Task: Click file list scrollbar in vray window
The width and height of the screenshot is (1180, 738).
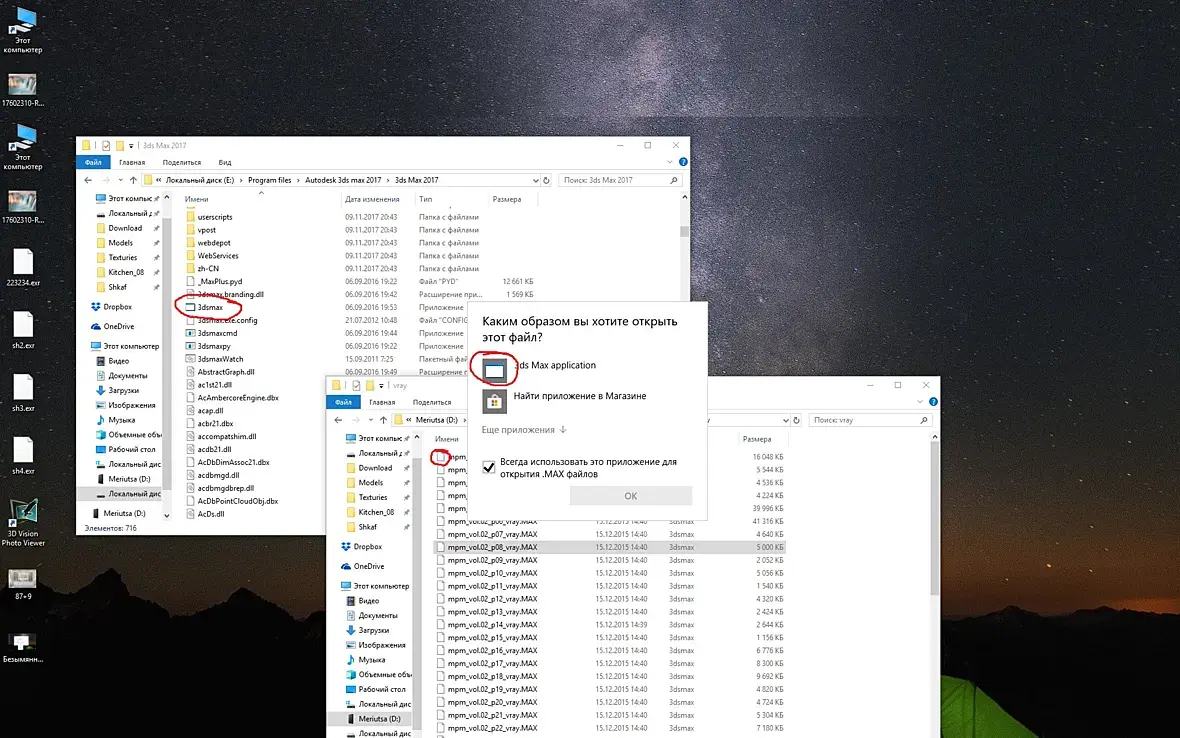Action: [935, 519]
